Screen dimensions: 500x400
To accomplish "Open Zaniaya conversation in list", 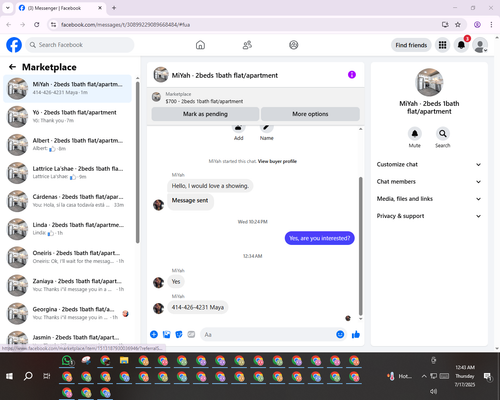I will click(68, 285).
